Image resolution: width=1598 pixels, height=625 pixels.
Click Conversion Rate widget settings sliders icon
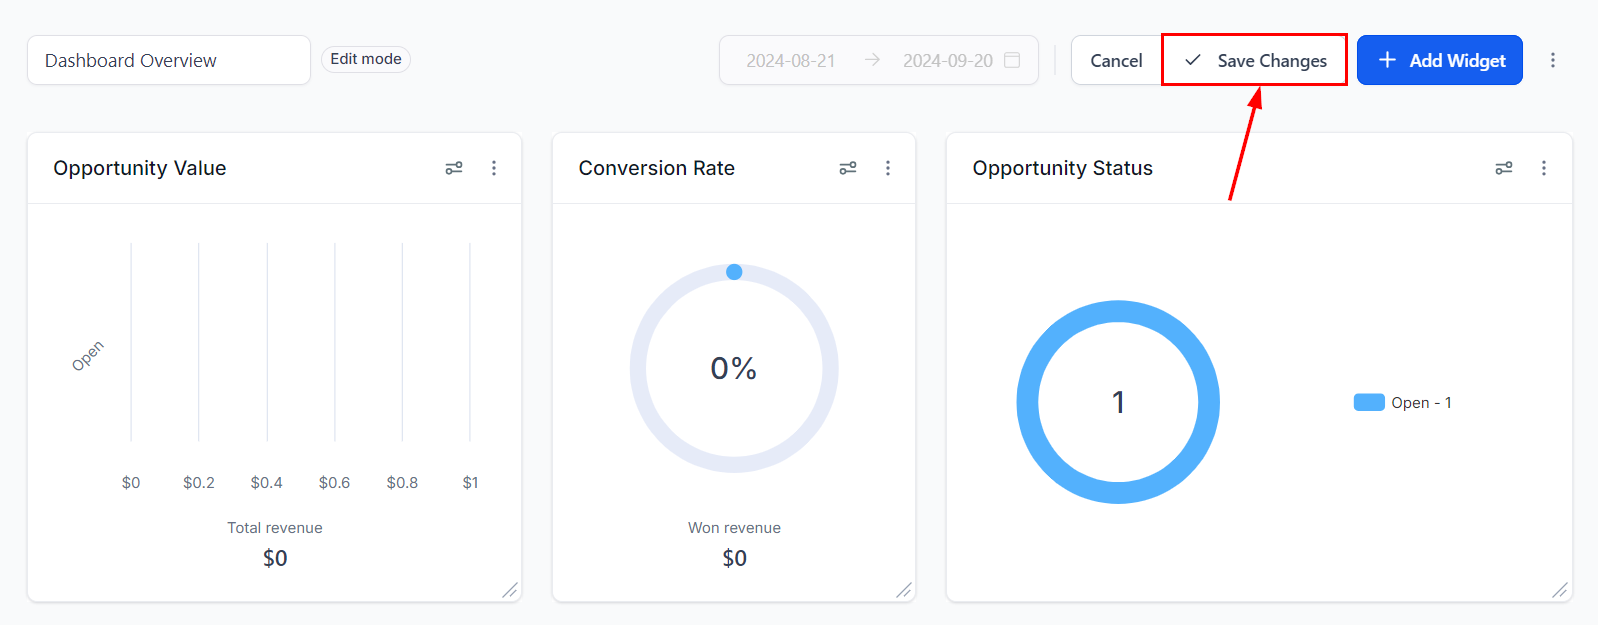848,168
